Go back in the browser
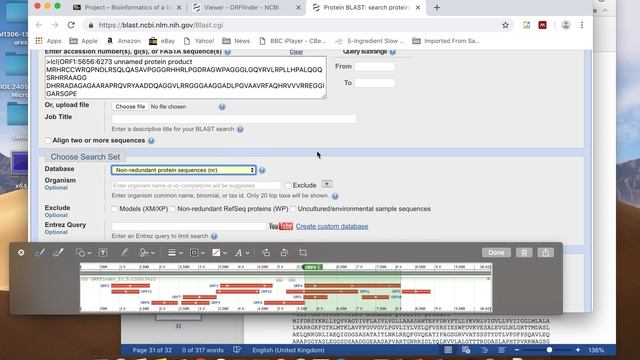This screenshot has height=360, width=640. [39, 25]
